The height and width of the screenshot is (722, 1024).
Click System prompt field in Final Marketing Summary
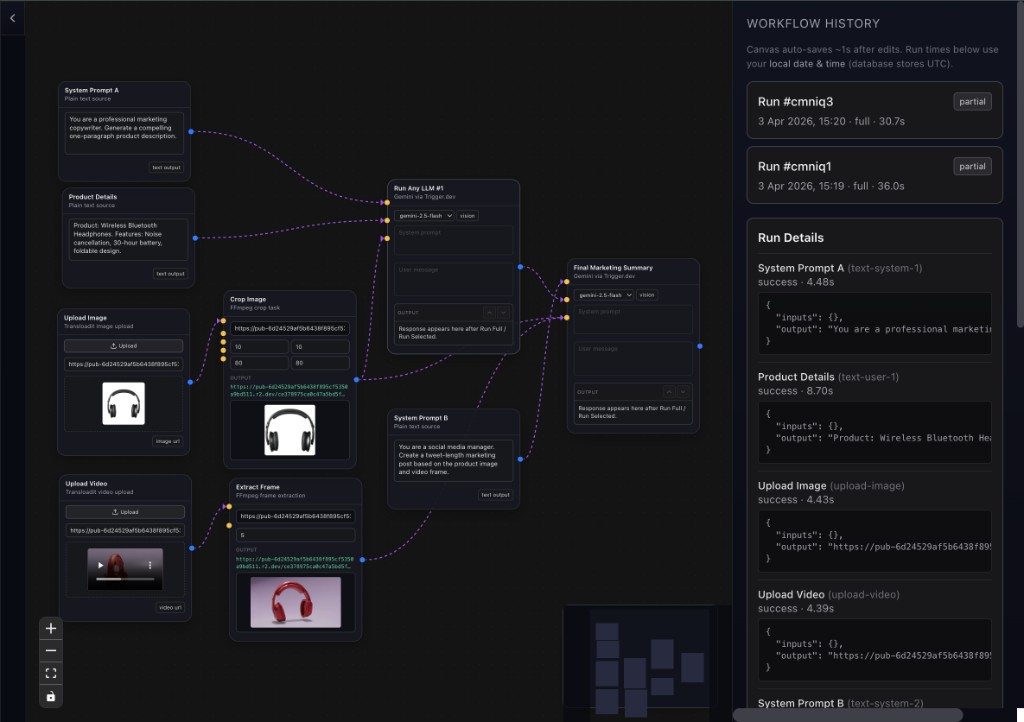tap(633, 320)
